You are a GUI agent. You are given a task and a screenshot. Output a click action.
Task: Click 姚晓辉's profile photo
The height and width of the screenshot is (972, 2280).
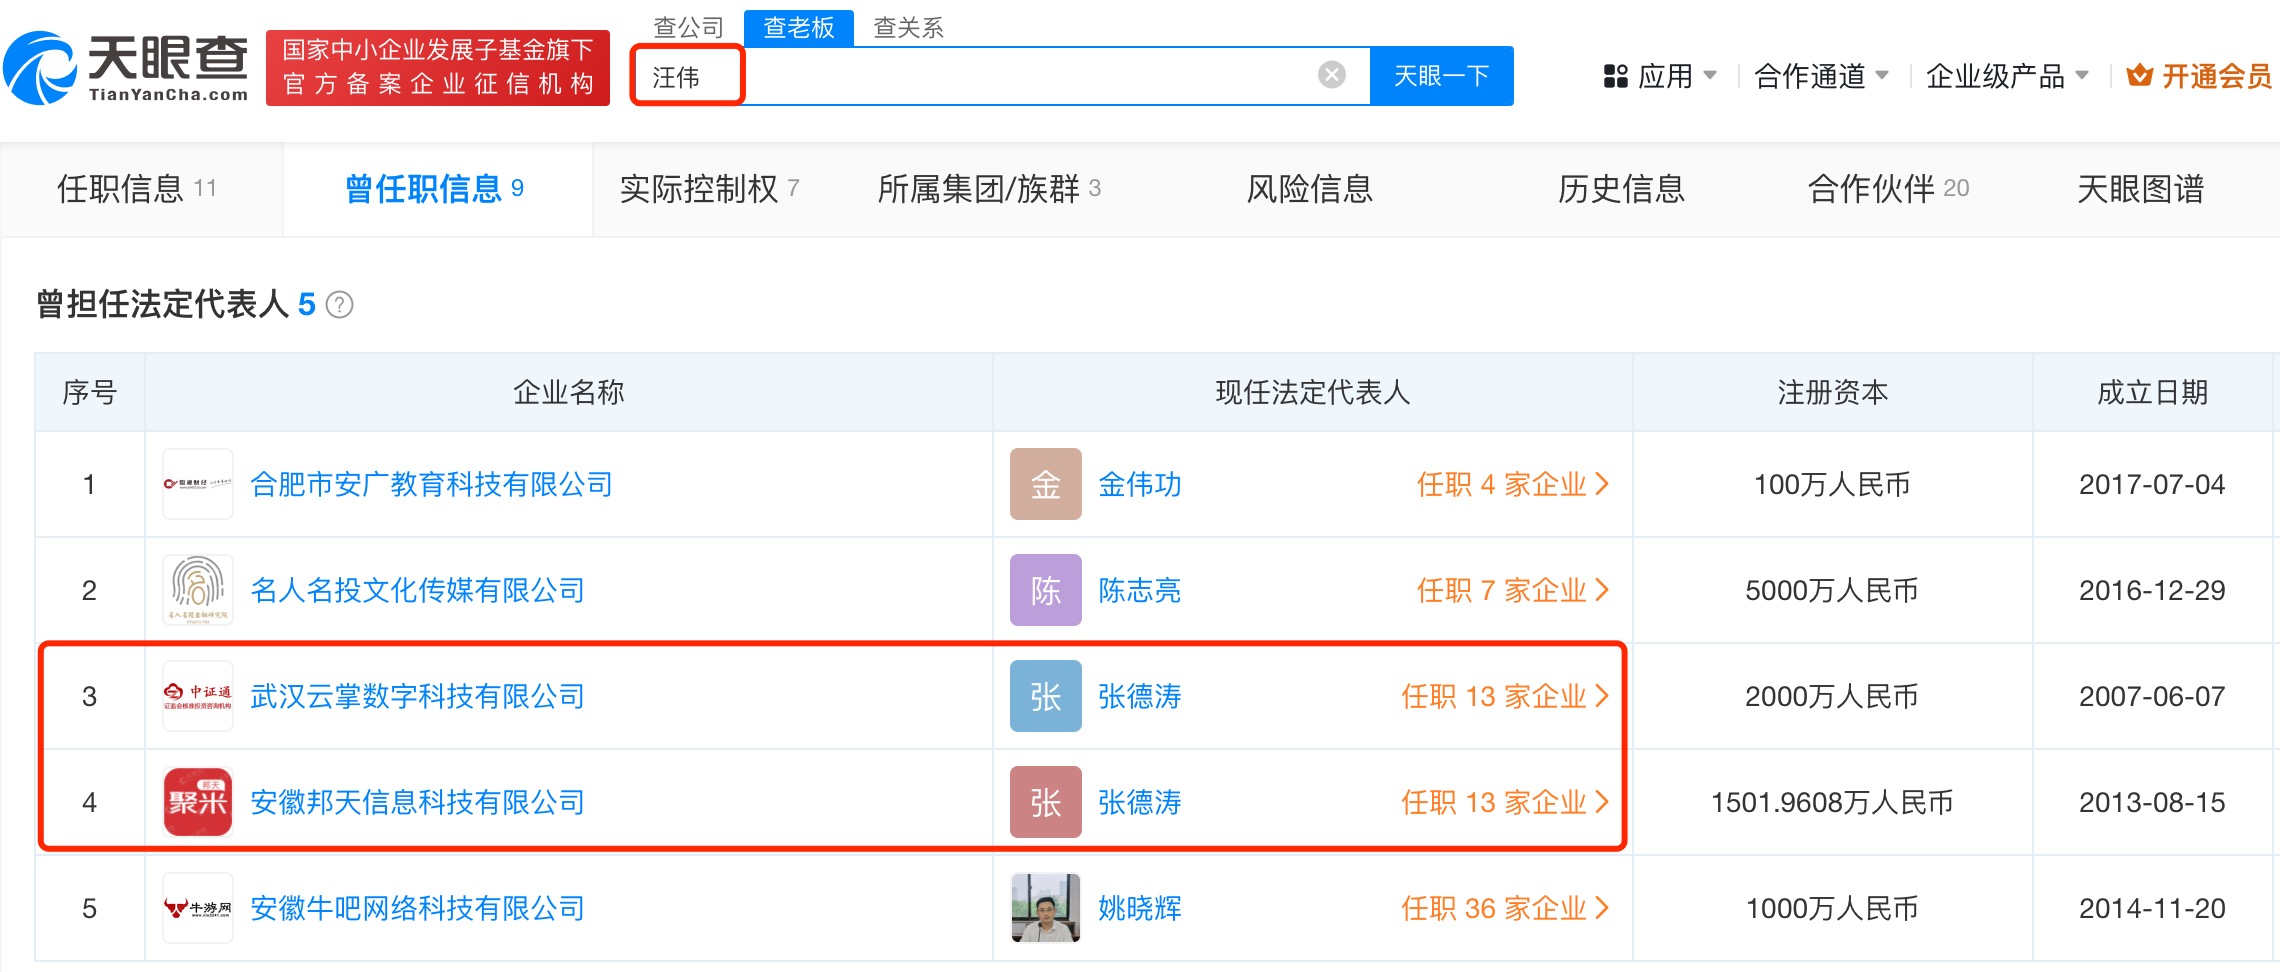[1044, 908]
